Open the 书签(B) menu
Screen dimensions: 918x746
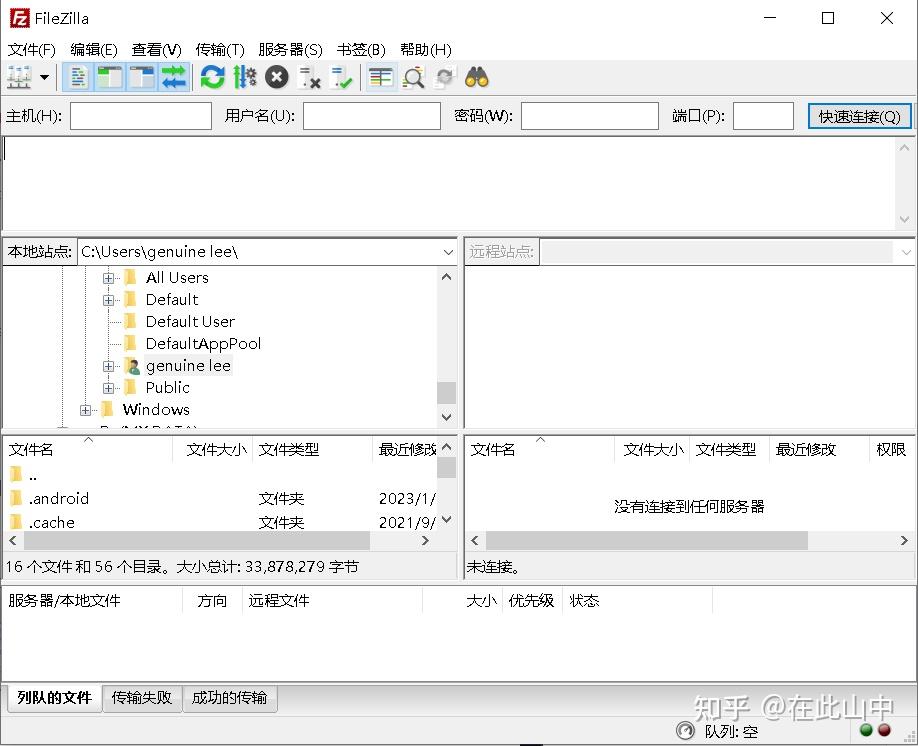361,50
